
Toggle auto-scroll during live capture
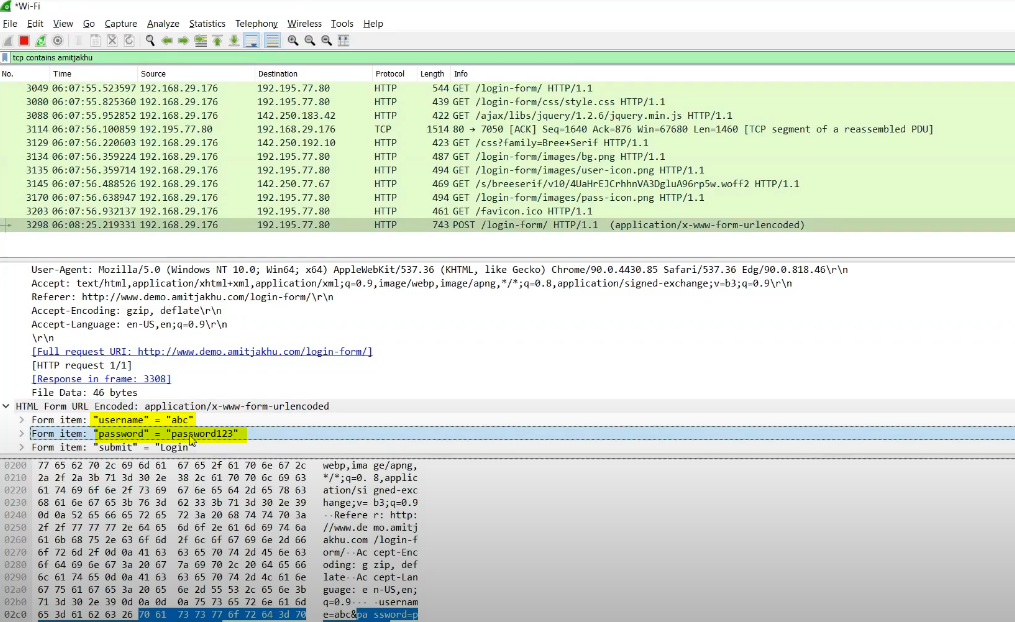pyautogui.click(x=252, y=41)
